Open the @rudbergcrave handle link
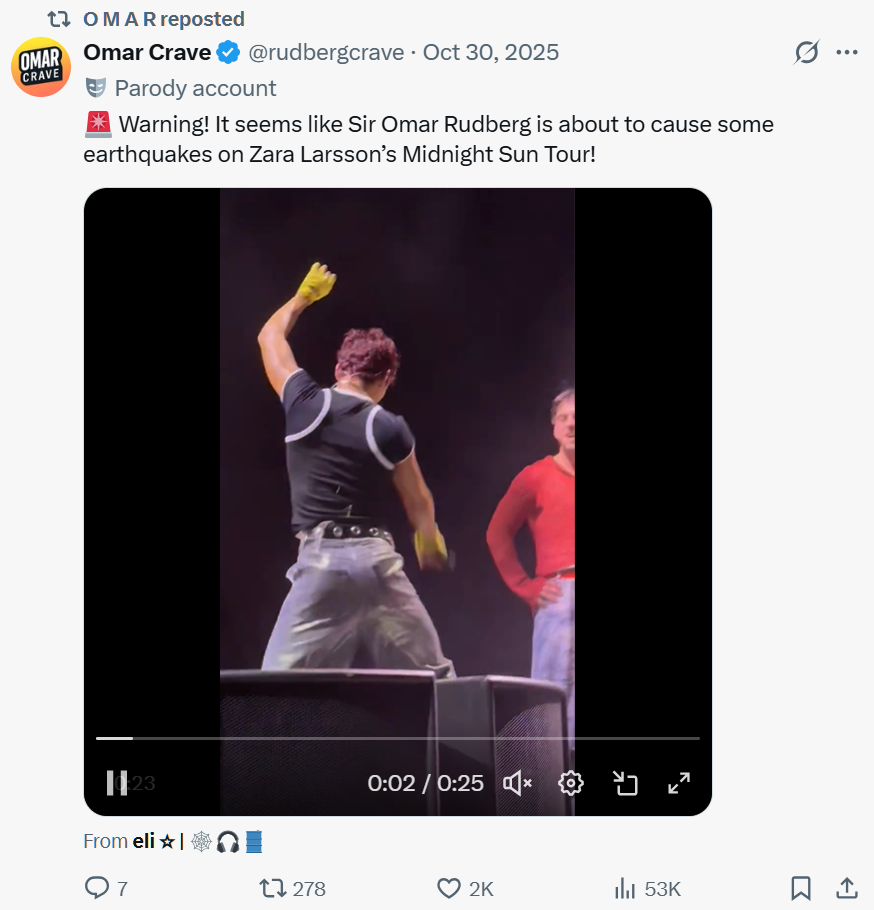 click(x=326, y=52)
